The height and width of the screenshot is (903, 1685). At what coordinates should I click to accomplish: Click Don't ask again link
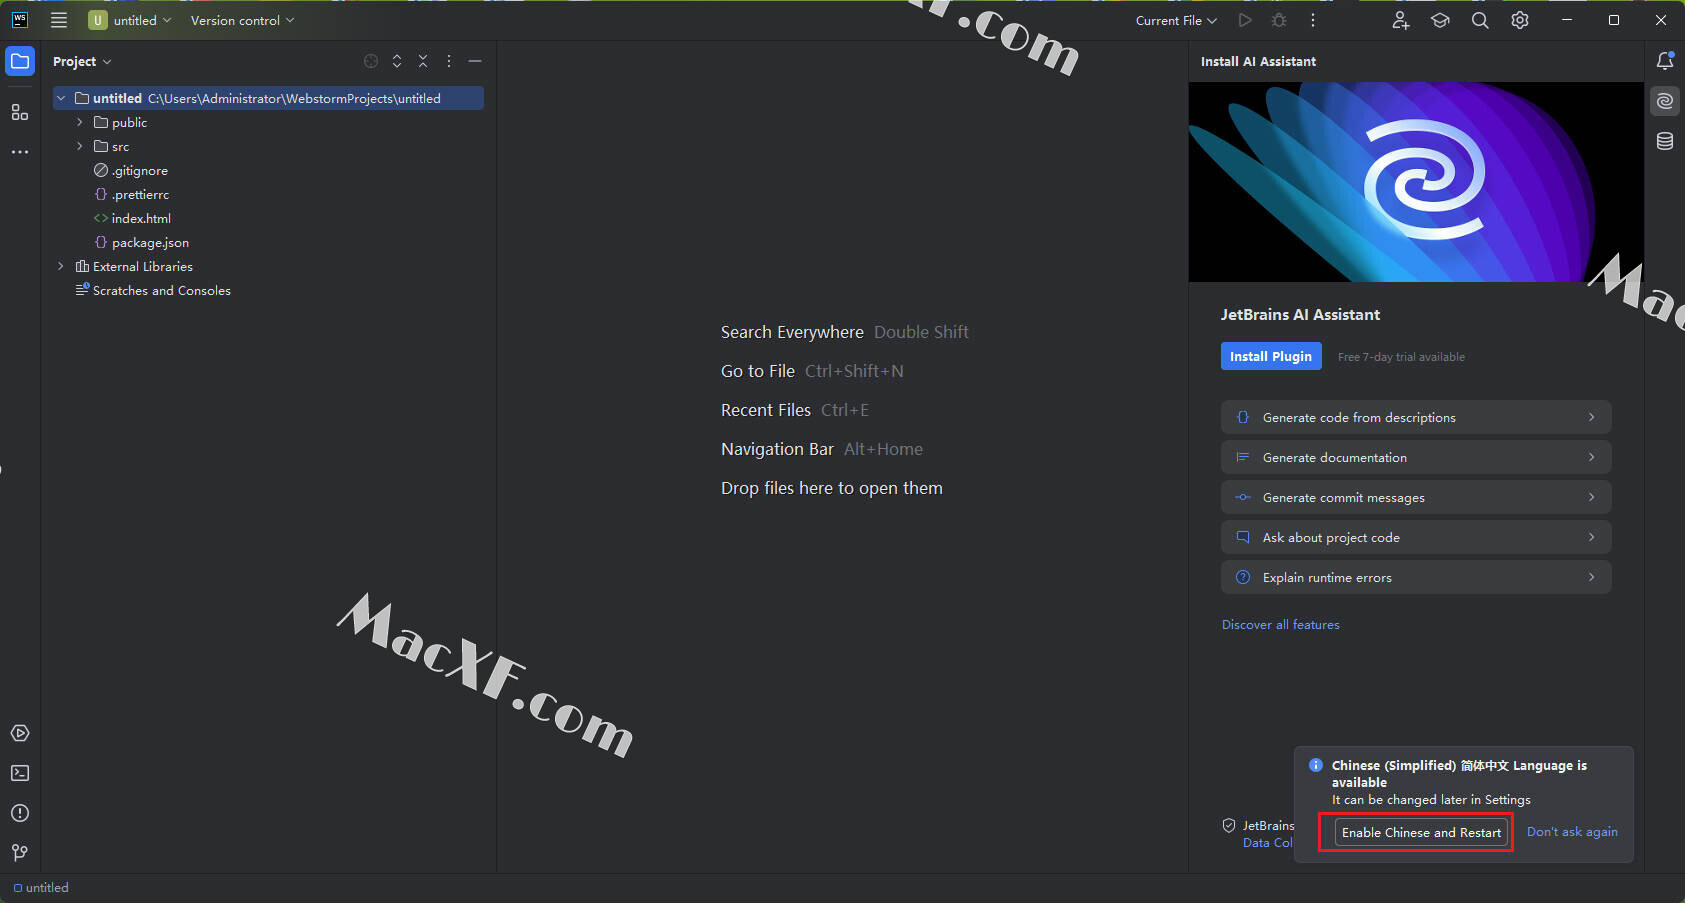(1572, 832)
